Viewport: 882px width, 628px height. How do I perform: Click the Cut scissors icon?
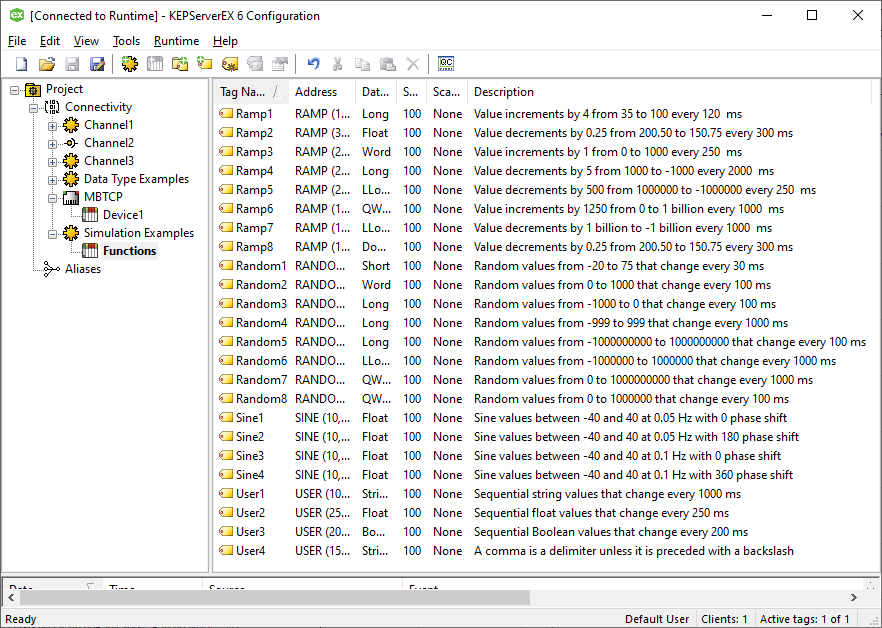[338, 64]
